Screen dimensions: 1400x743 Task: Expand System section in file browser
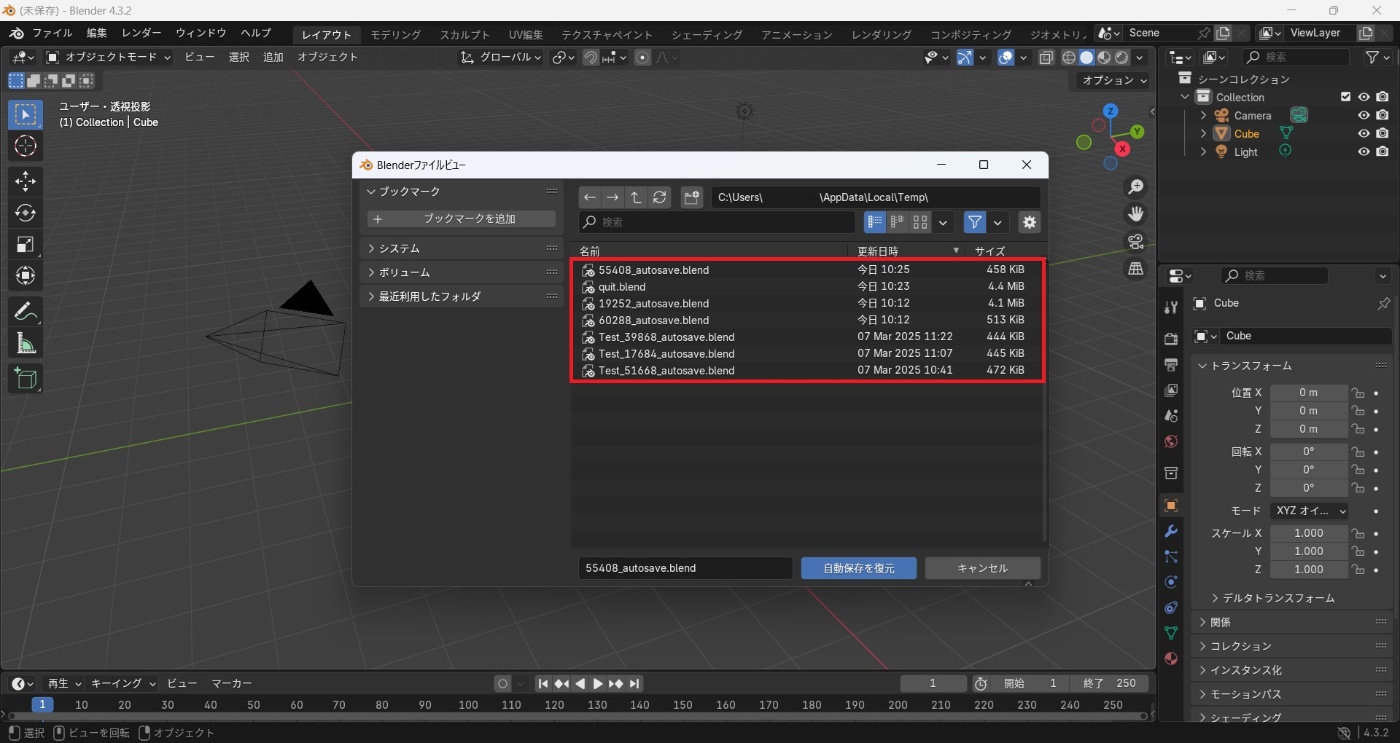point(462,248)
